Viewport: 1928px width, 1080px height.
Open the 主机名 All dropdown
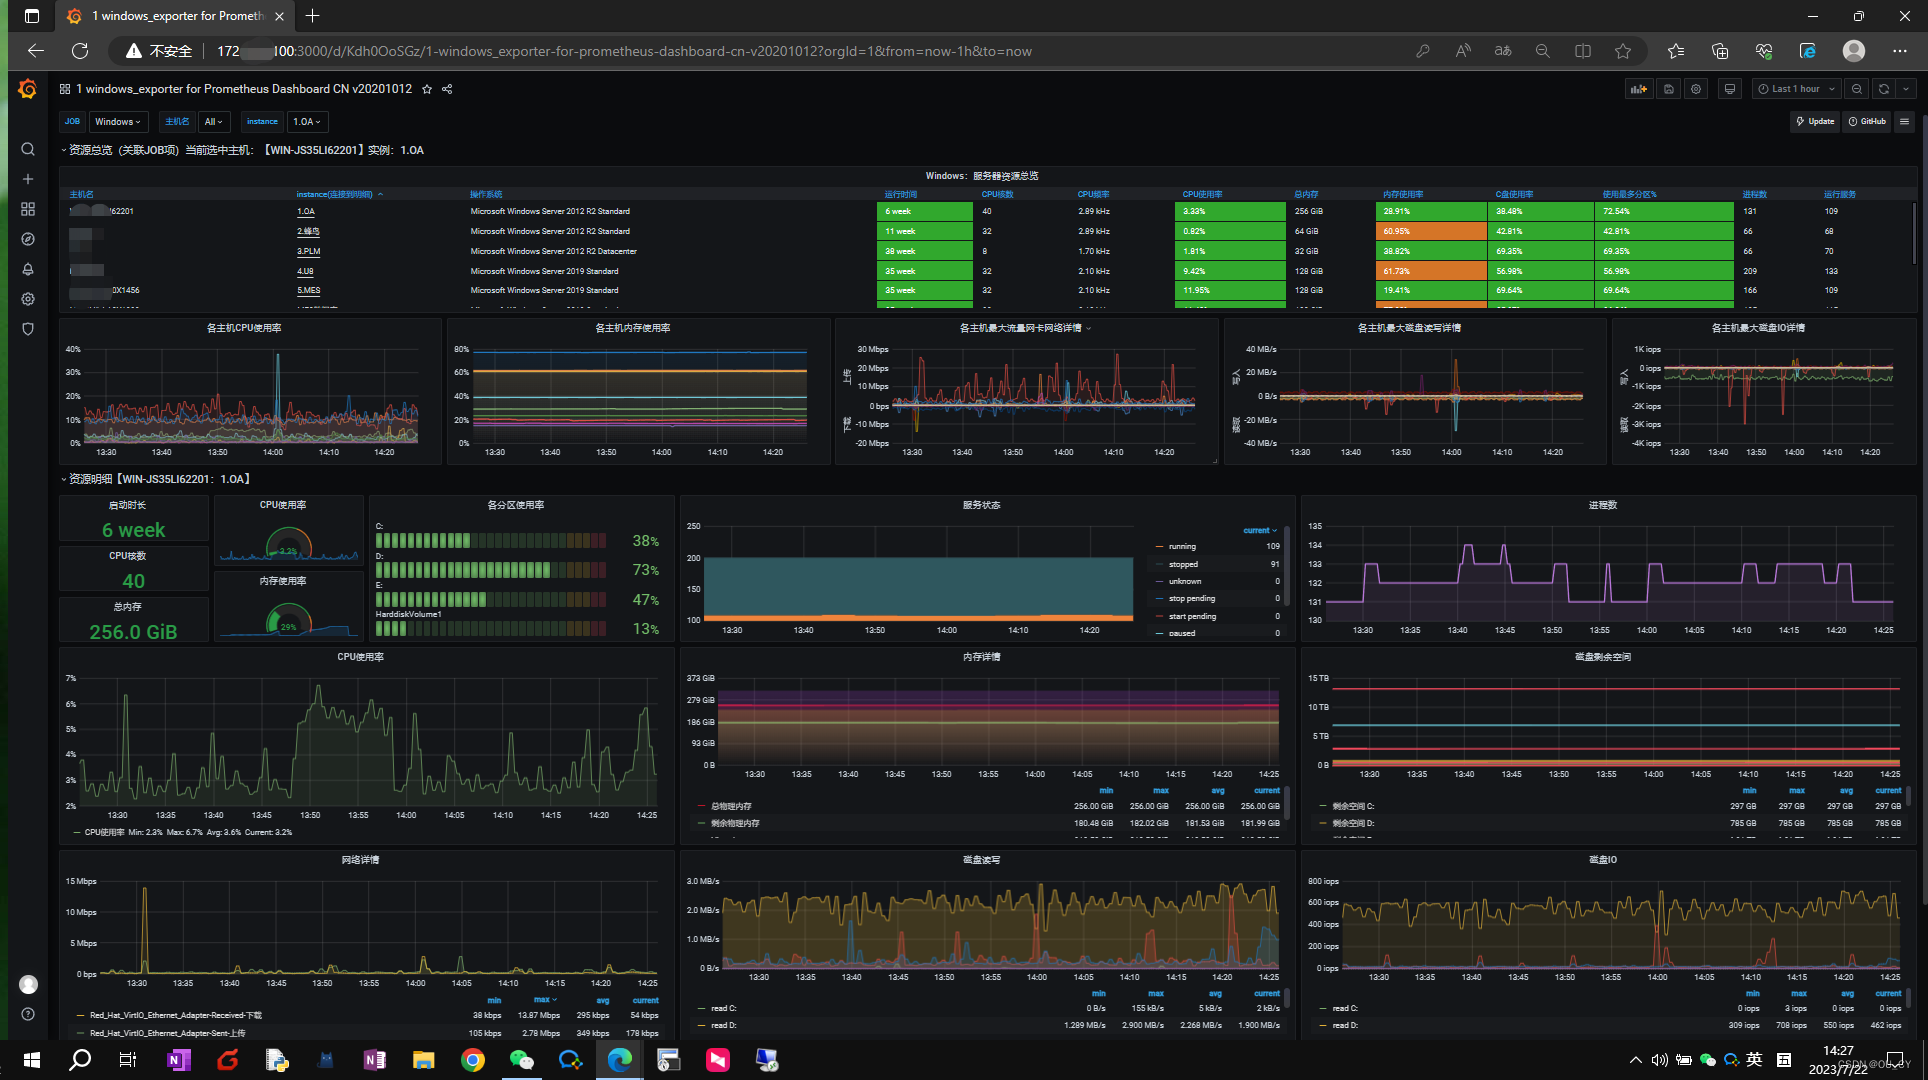pos(213,121)
